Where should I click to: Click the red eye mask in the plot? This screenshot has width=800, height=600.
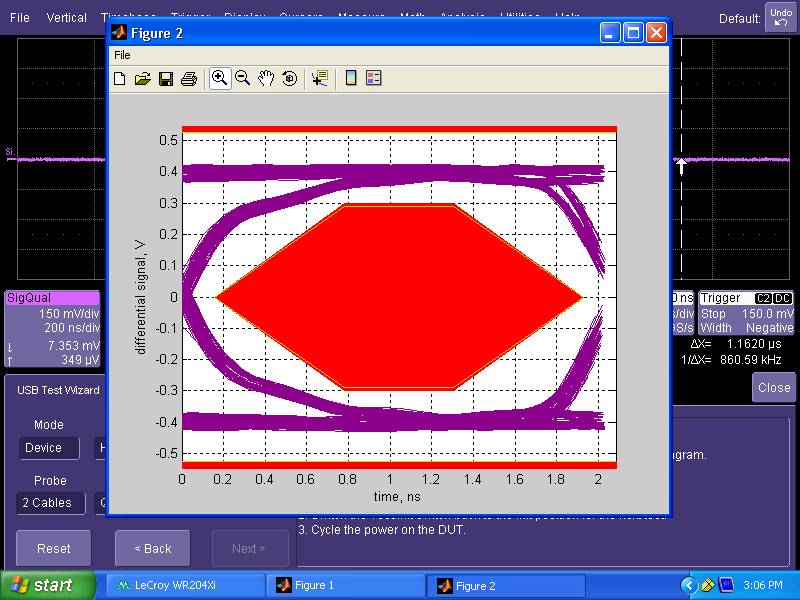400,297
